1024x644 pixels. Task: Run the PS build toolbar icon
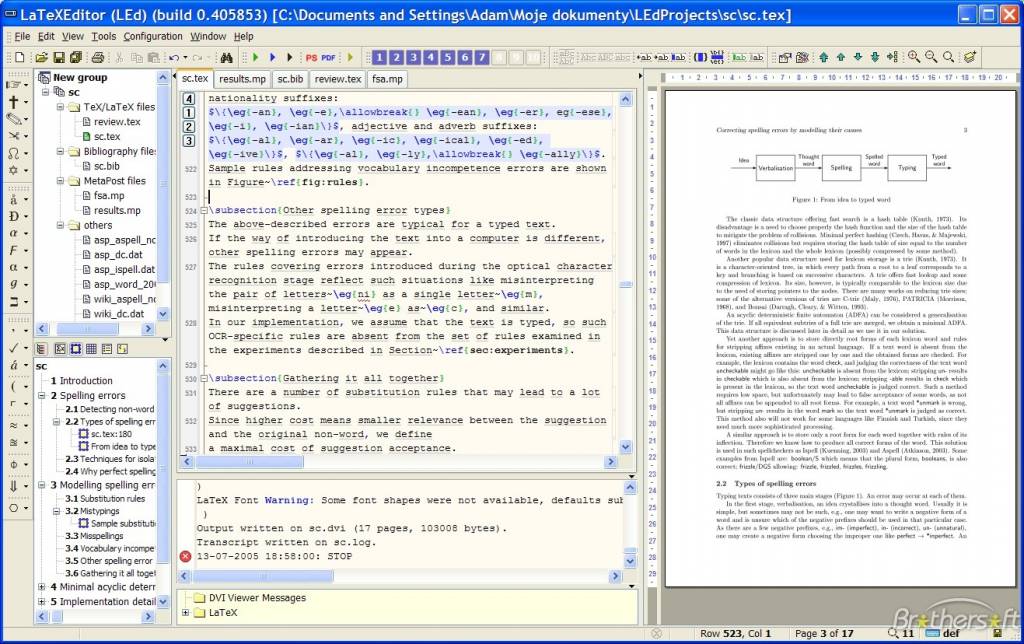(x=312, y=57)
